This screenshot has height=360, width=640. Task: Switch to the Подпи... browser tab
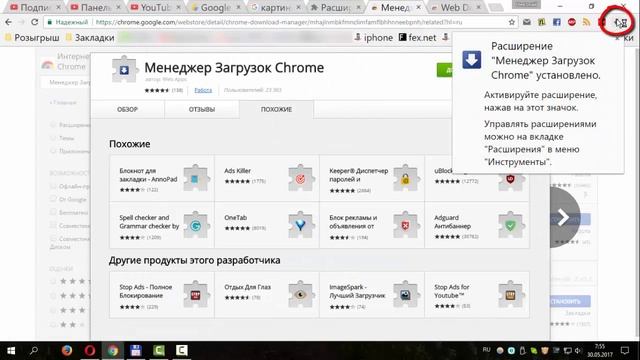point(34,7)
